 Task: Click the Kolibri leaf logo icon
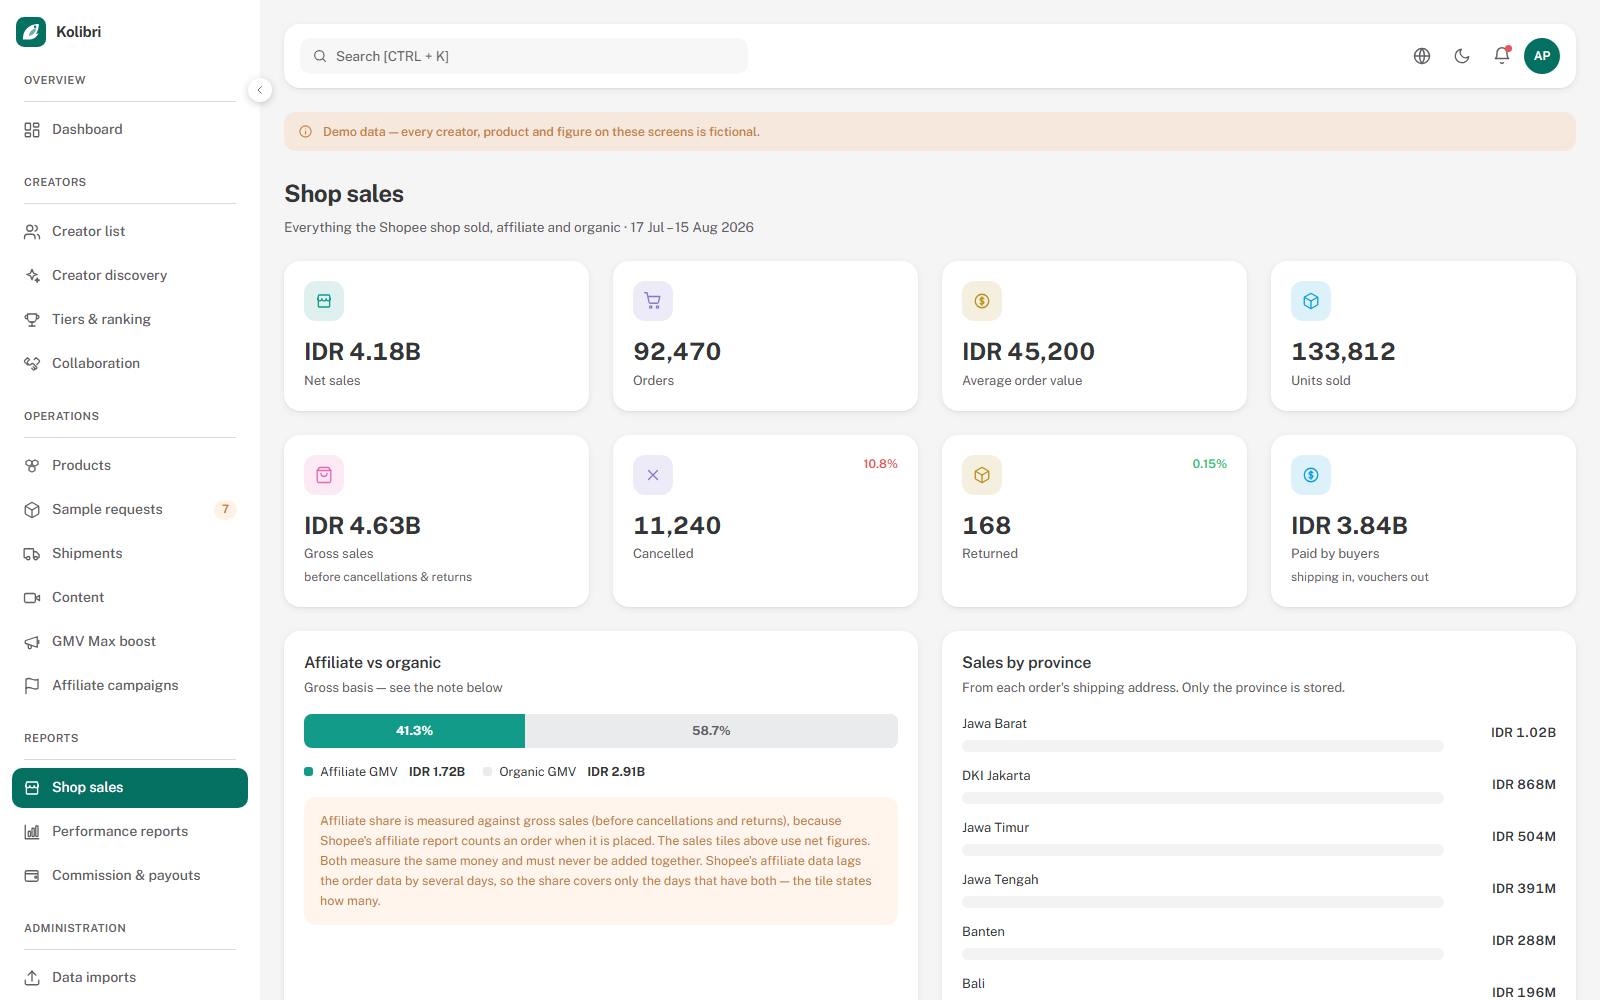(x=31, y=32)
